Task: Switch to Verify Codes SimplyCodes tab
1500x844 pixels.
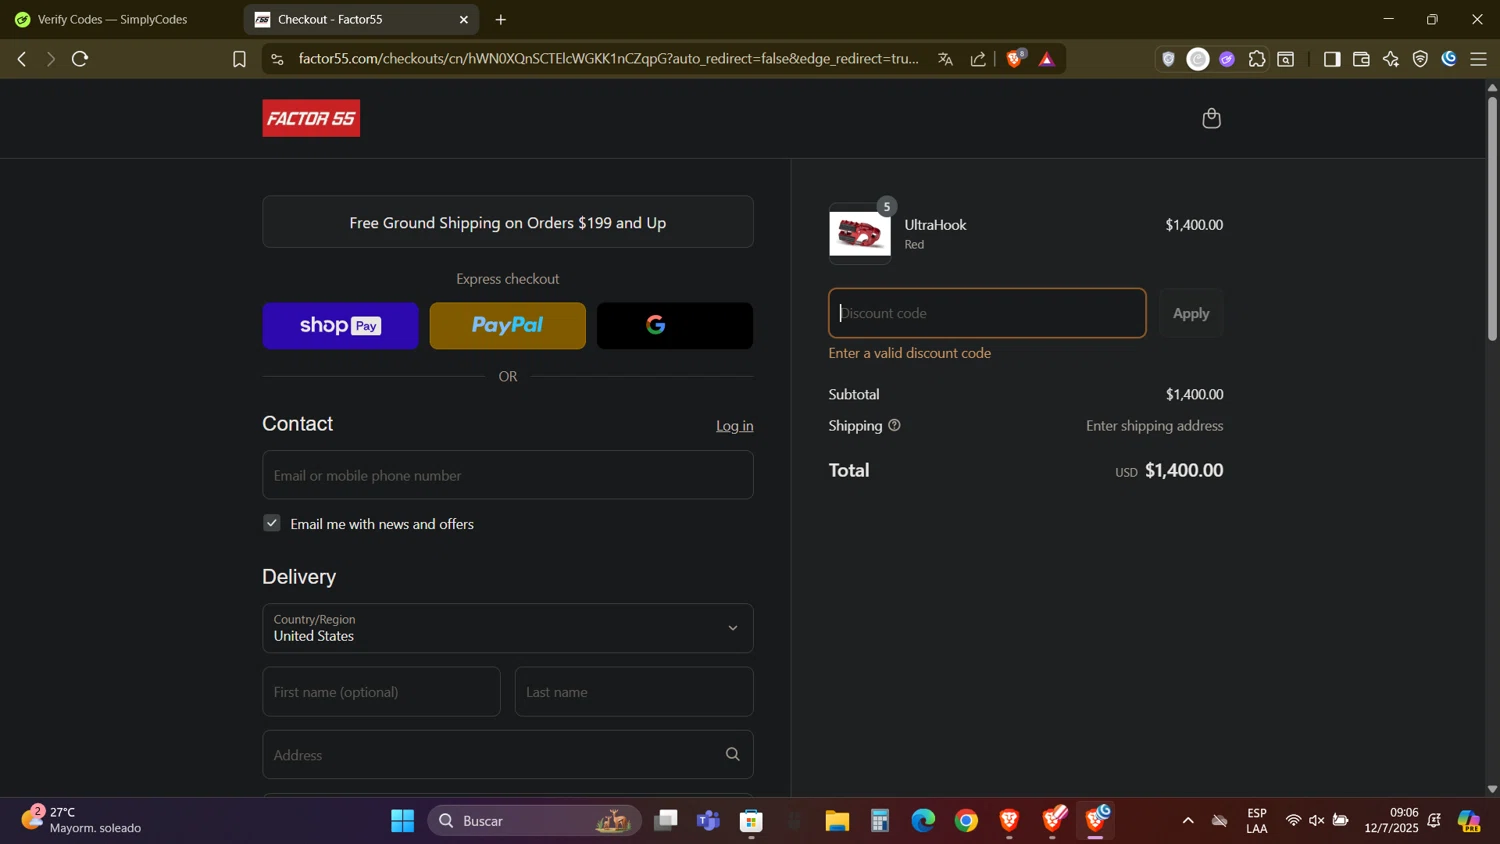Action: (112, 20)
